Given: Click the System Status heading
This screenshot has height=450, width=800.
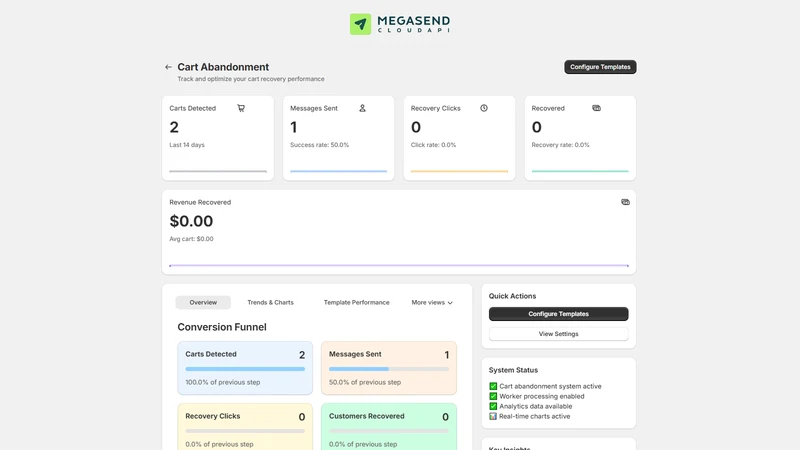Looking at the screenshot, I should coord(513,370).
